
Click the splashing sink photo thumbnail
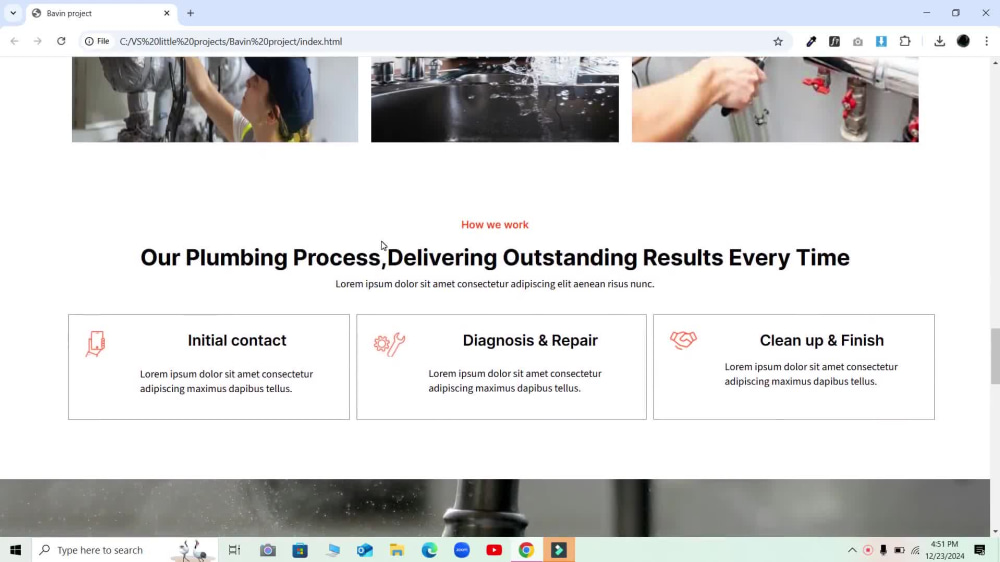[495, 100]
